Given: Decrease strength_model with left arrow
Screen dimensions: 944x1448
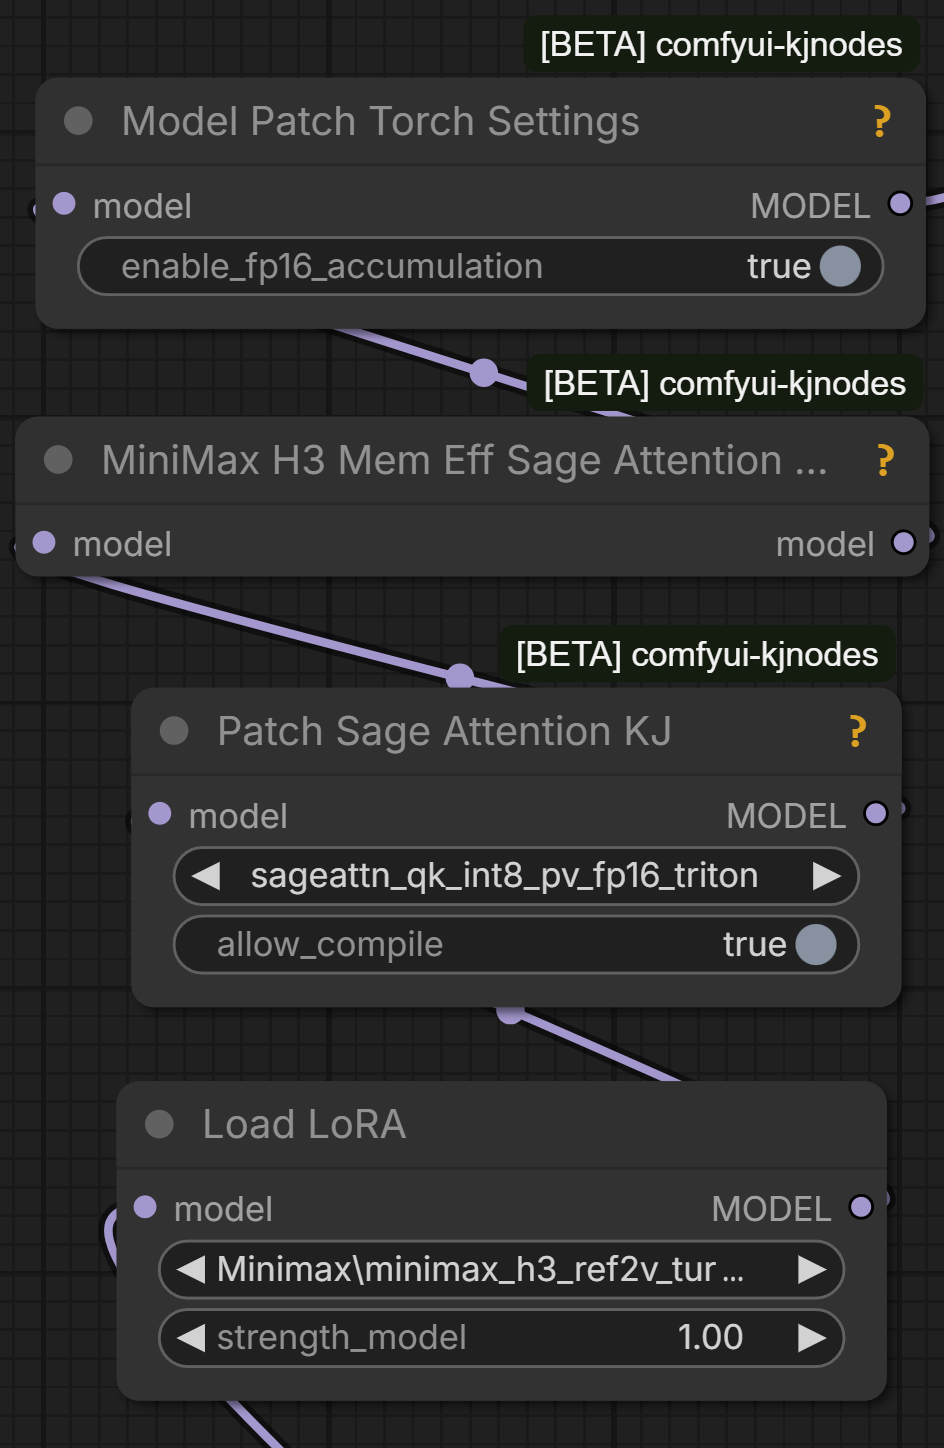Looking at the screenshot, I should [191, 1338].
